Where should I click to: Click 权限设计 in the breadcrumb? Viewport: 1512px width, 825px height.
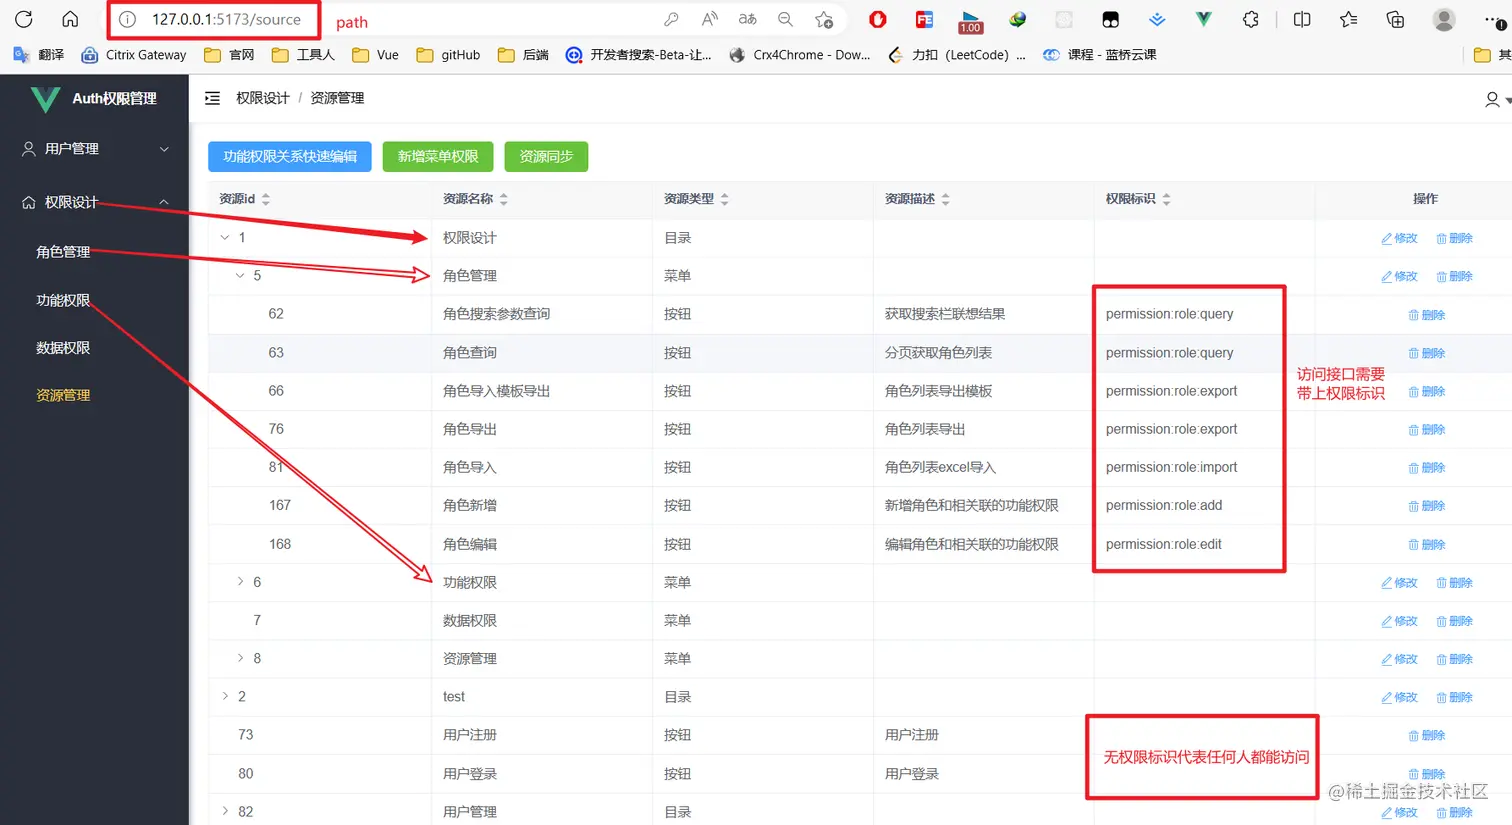(x=262, y=98)
